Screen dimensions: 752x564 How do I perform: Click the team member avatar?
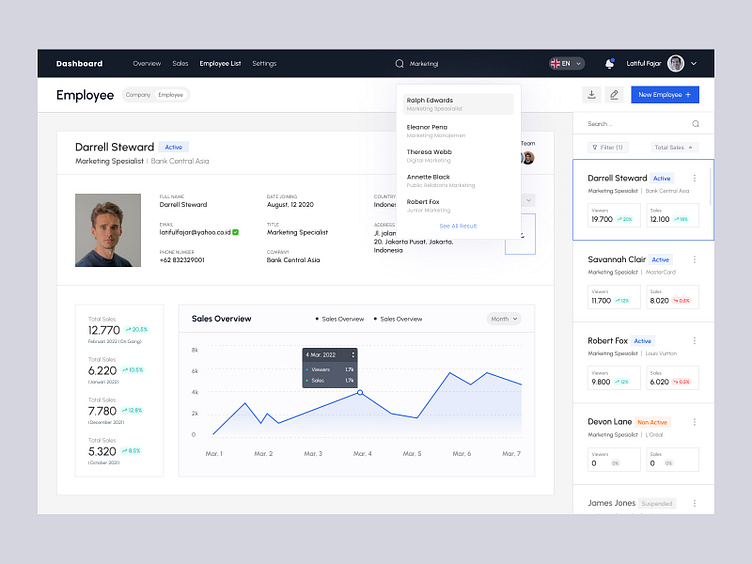click(529, 158)
